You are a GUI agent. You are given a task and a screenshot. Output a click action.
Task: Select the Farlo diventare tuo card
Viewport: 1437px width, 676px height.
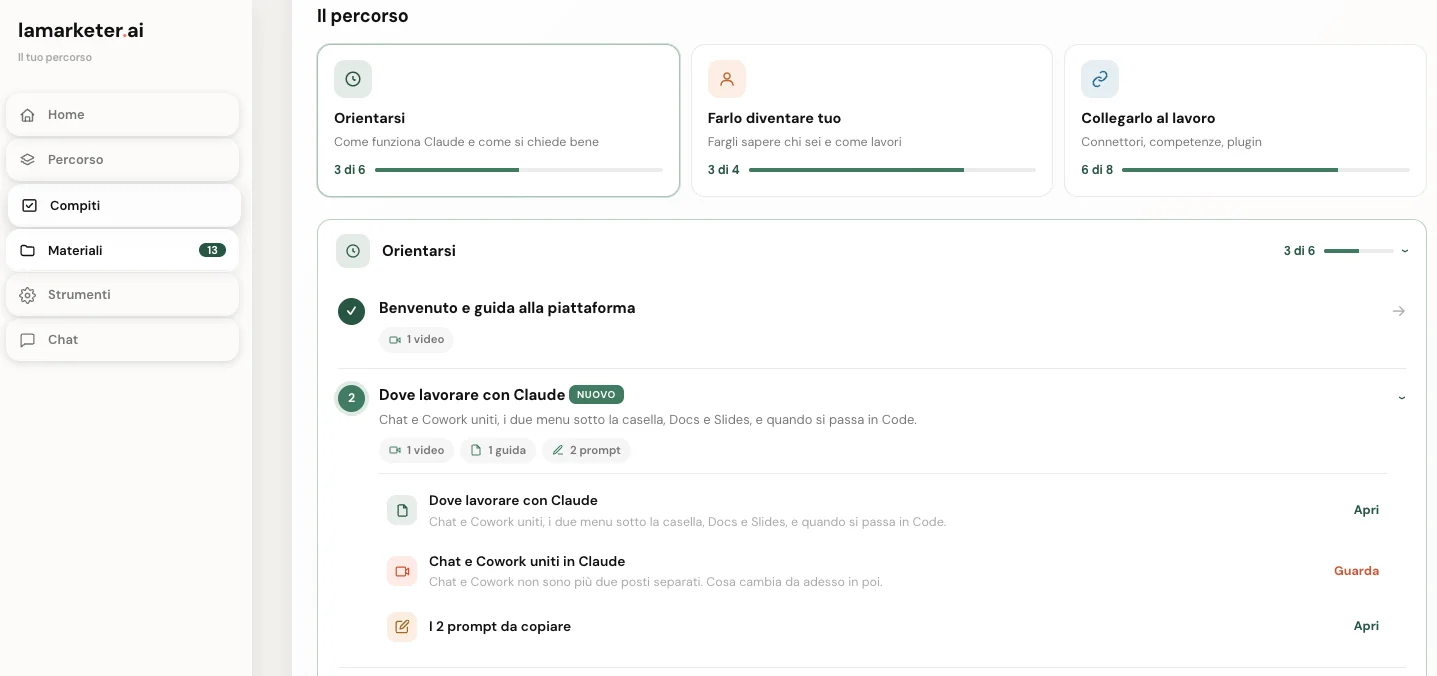tap(872, 120)
